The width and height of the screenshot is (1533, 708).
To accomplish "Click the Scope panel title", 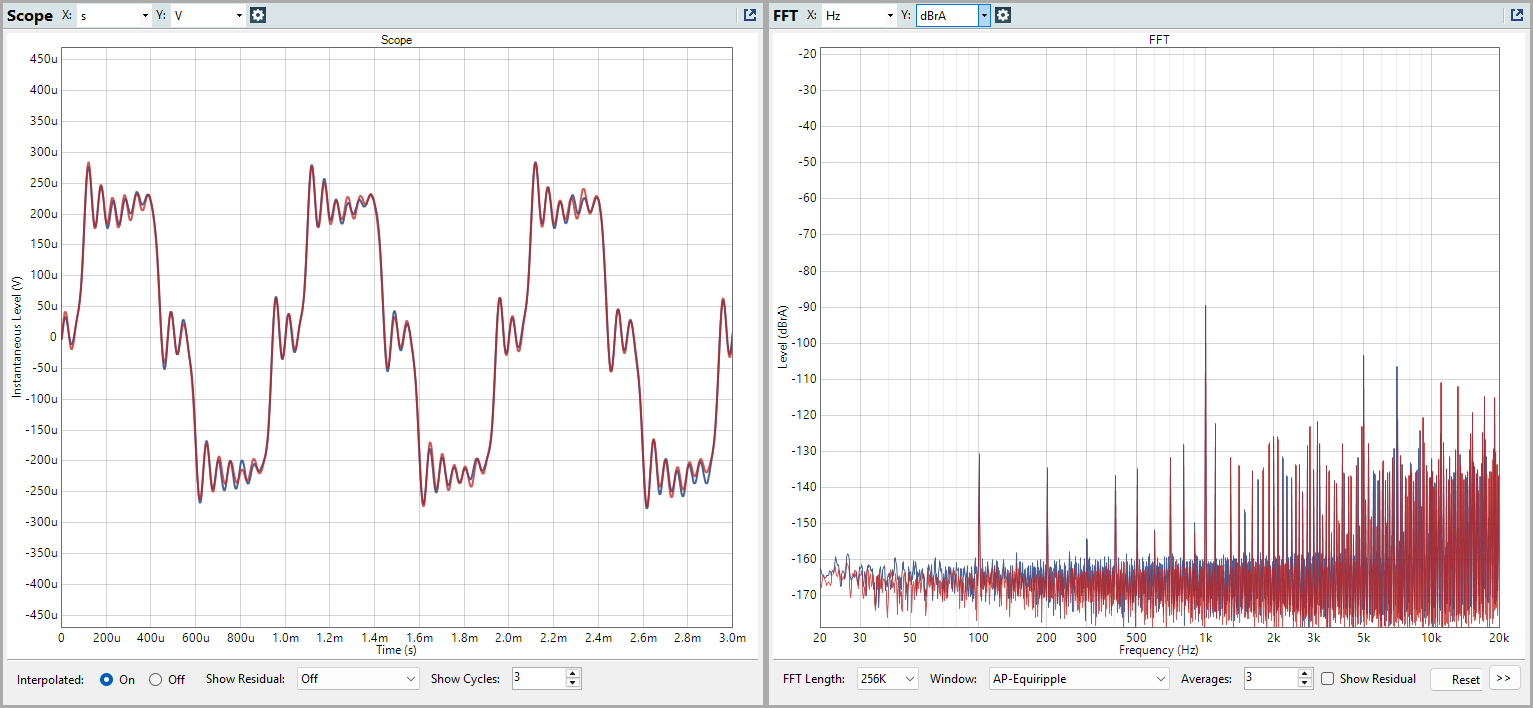I will pos(30,15).
